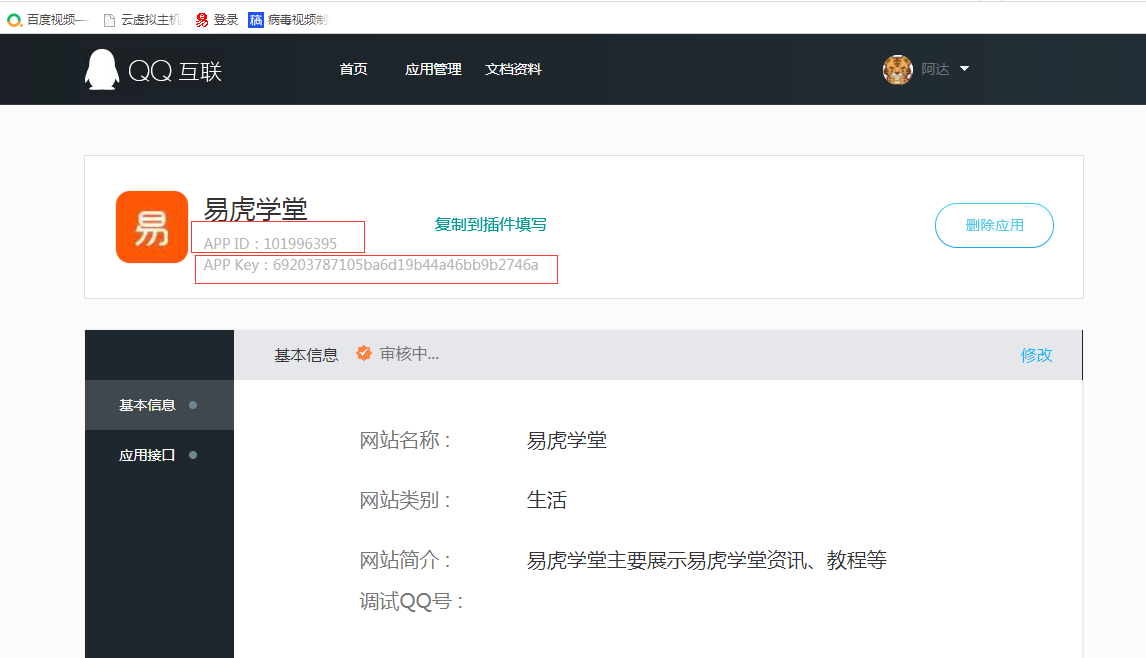
Task: Click the 删除应用 button
Action: 994,225
